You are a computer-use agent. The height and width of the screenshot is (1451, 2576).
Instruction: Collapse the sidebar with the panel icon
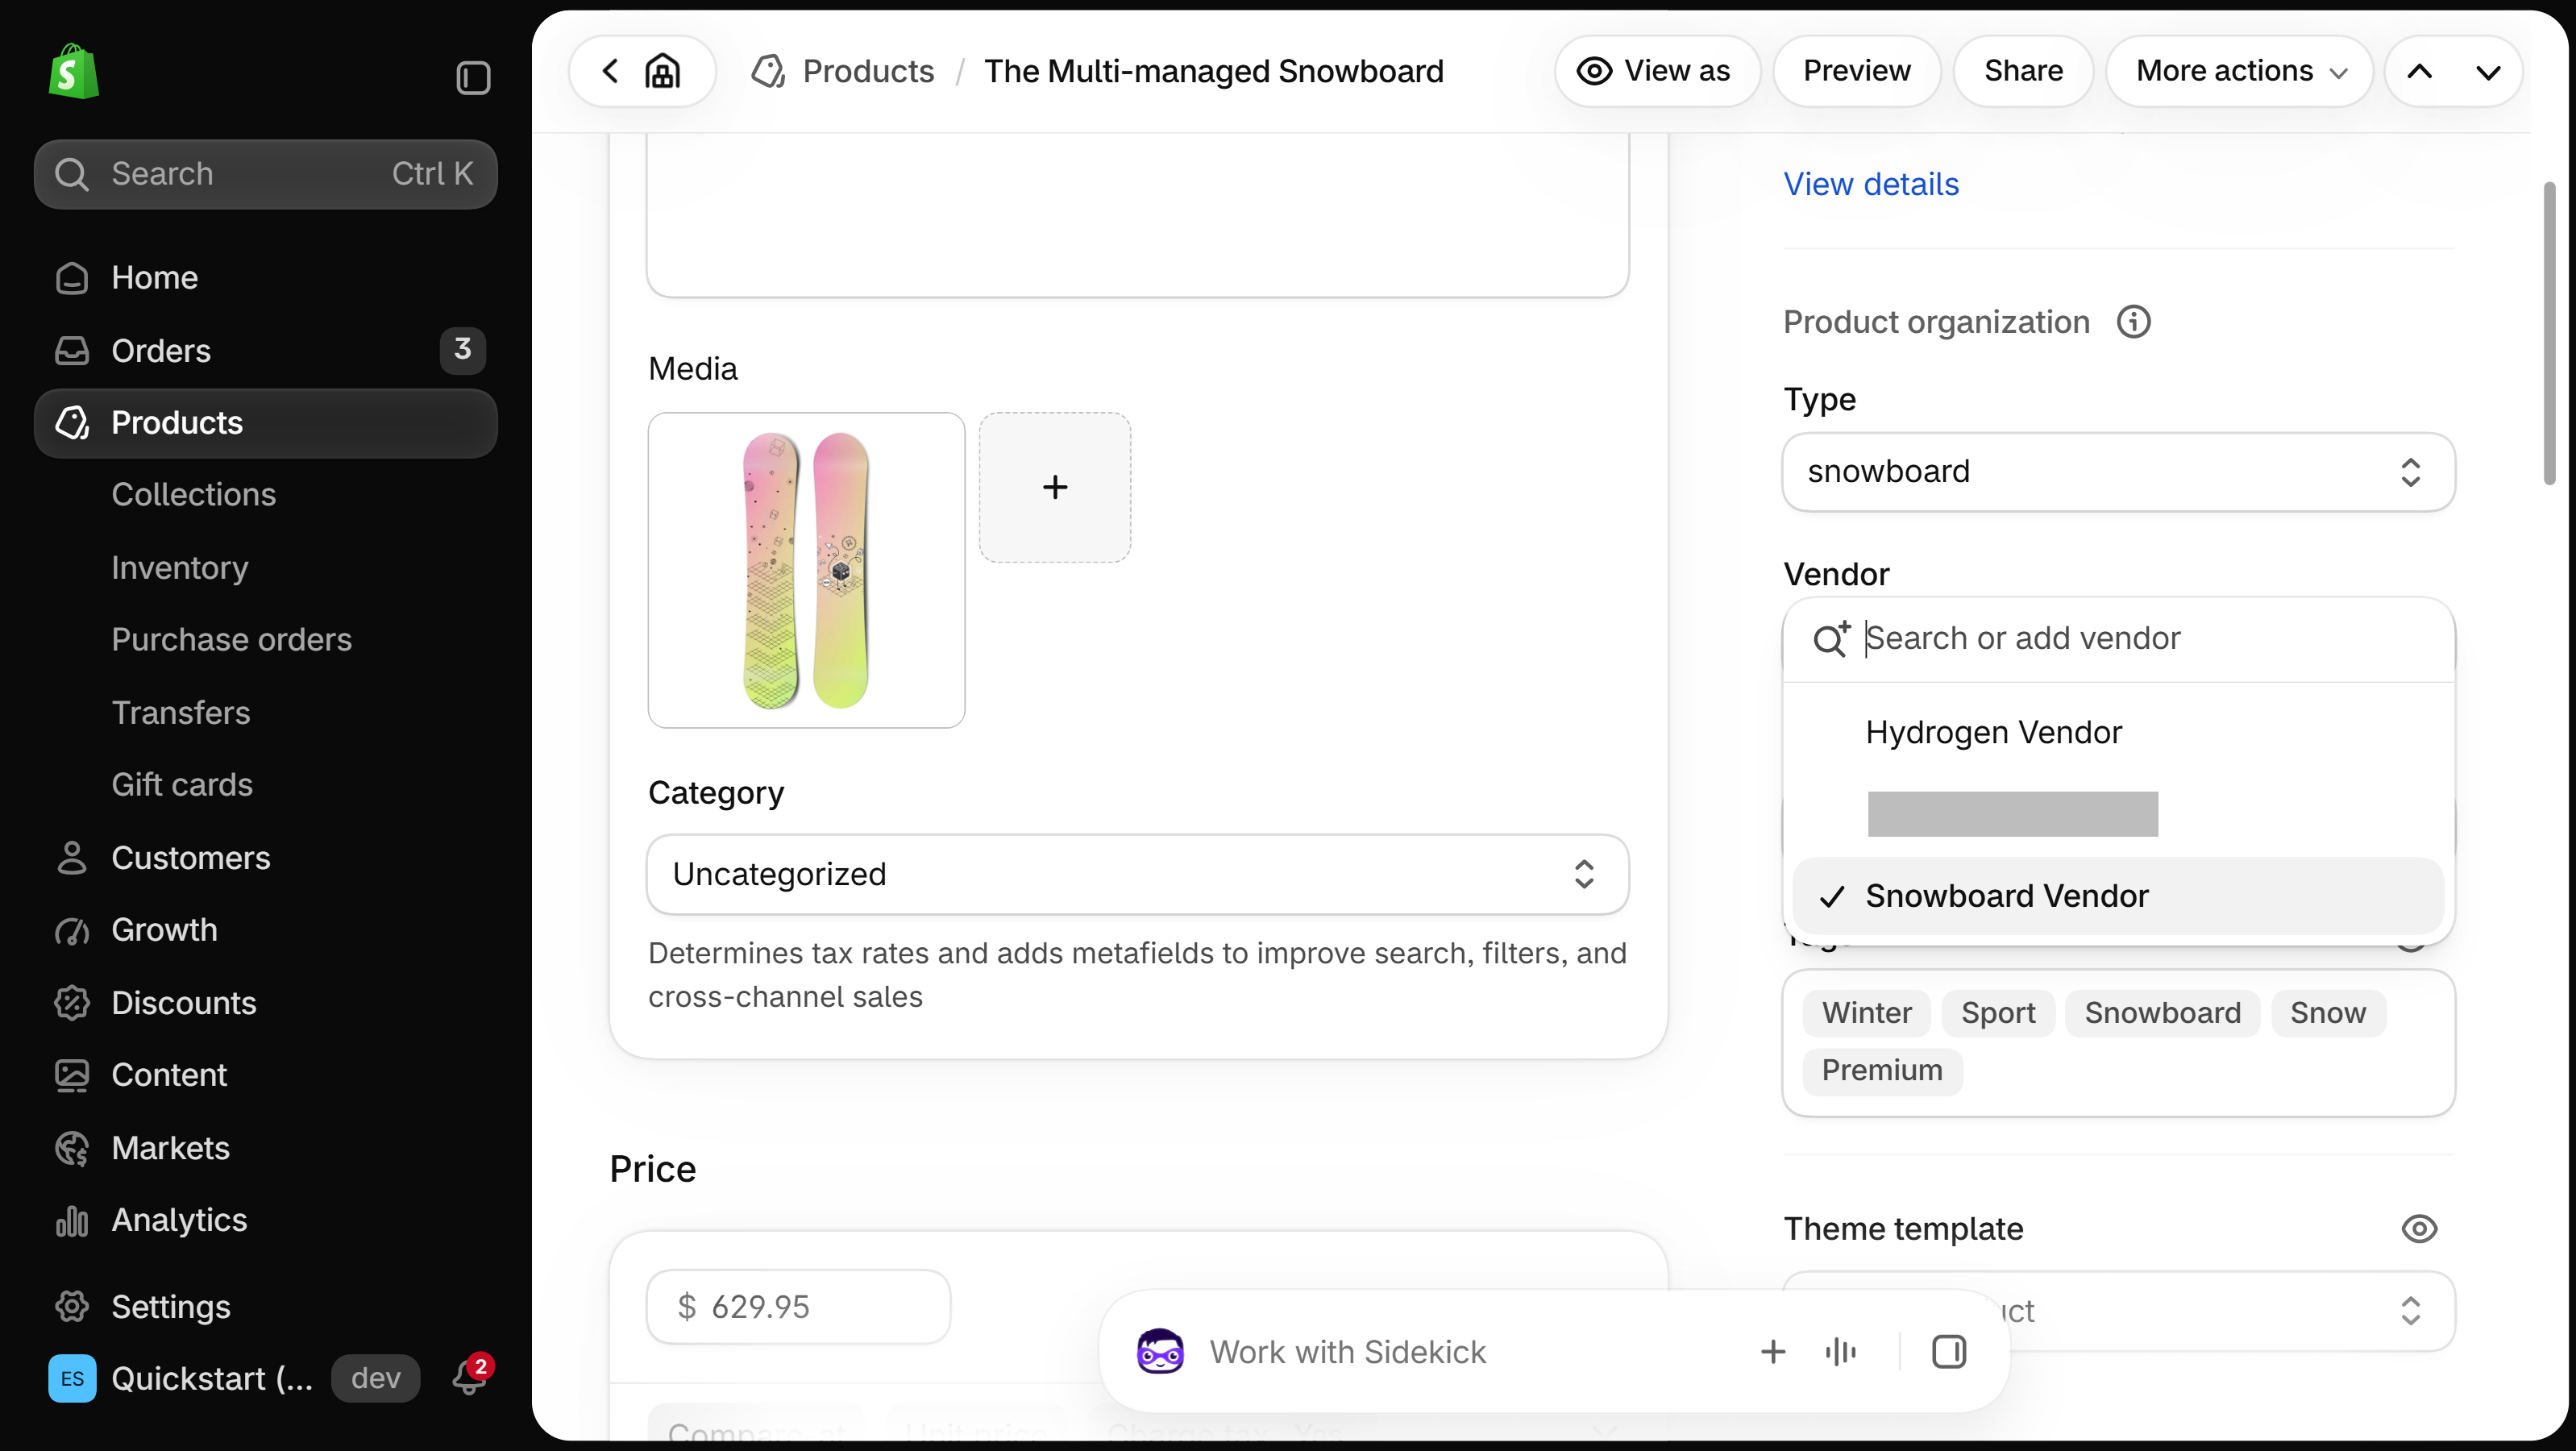coord(473,77)
